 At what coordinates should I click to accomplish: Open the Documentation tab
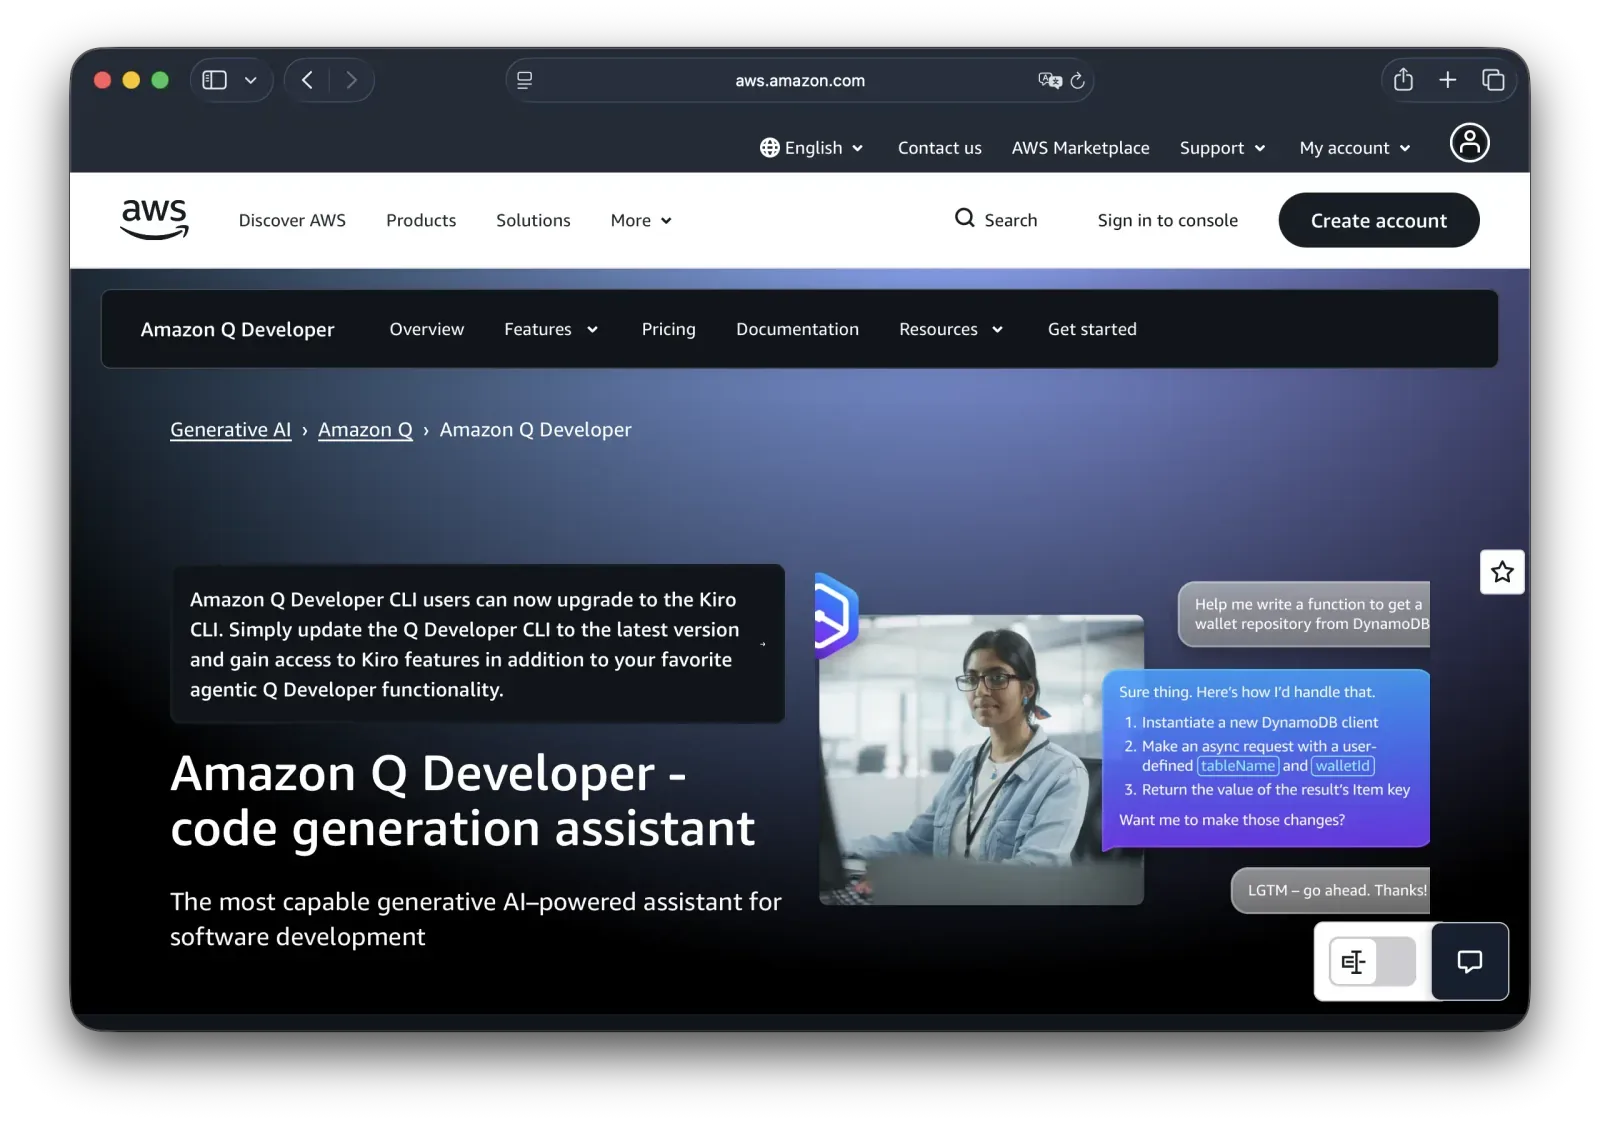[797, 329]
